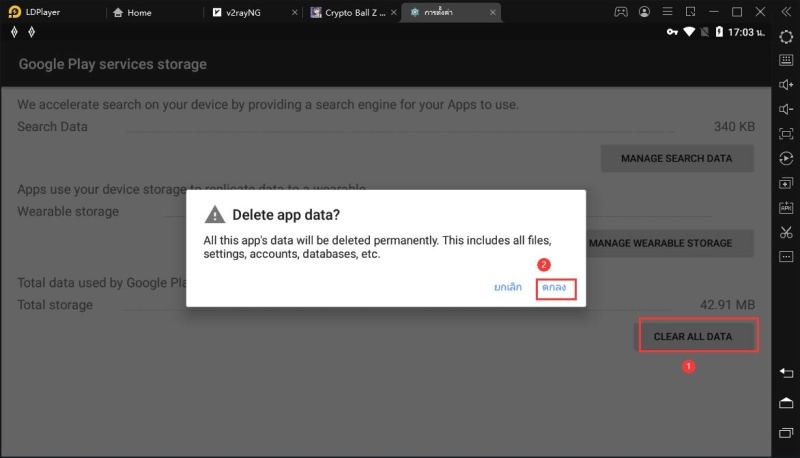Click the 'Total storage' label
Viewport: 800px width, 458px height.
click(55, 305)
